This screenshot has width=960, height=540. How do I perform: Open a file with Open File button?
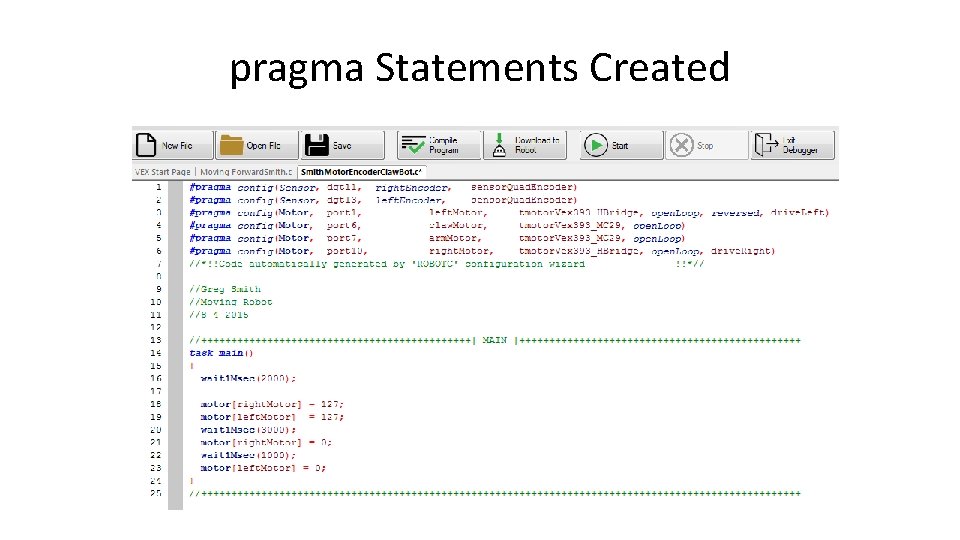257,145
